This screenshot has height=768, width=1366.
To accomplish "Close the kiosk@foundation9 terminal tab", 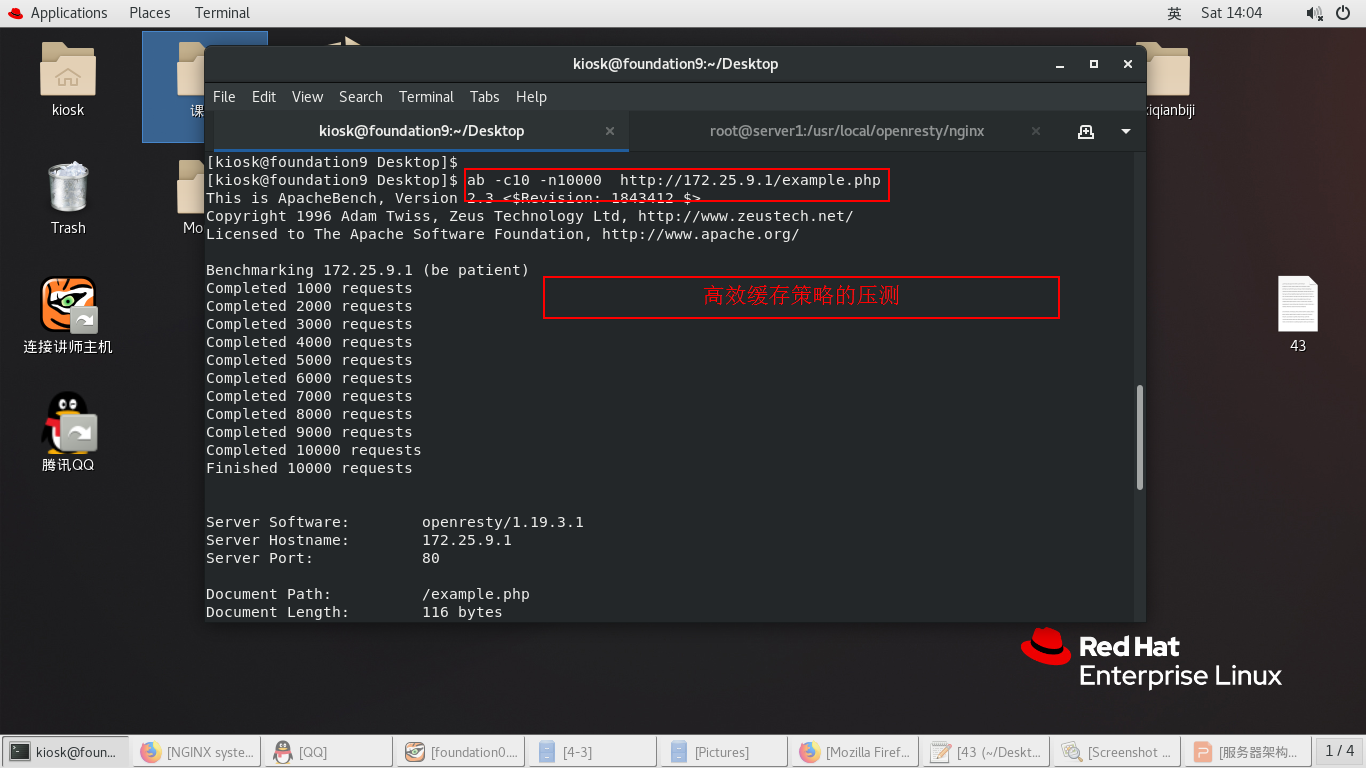I will [x=610, y=131].
